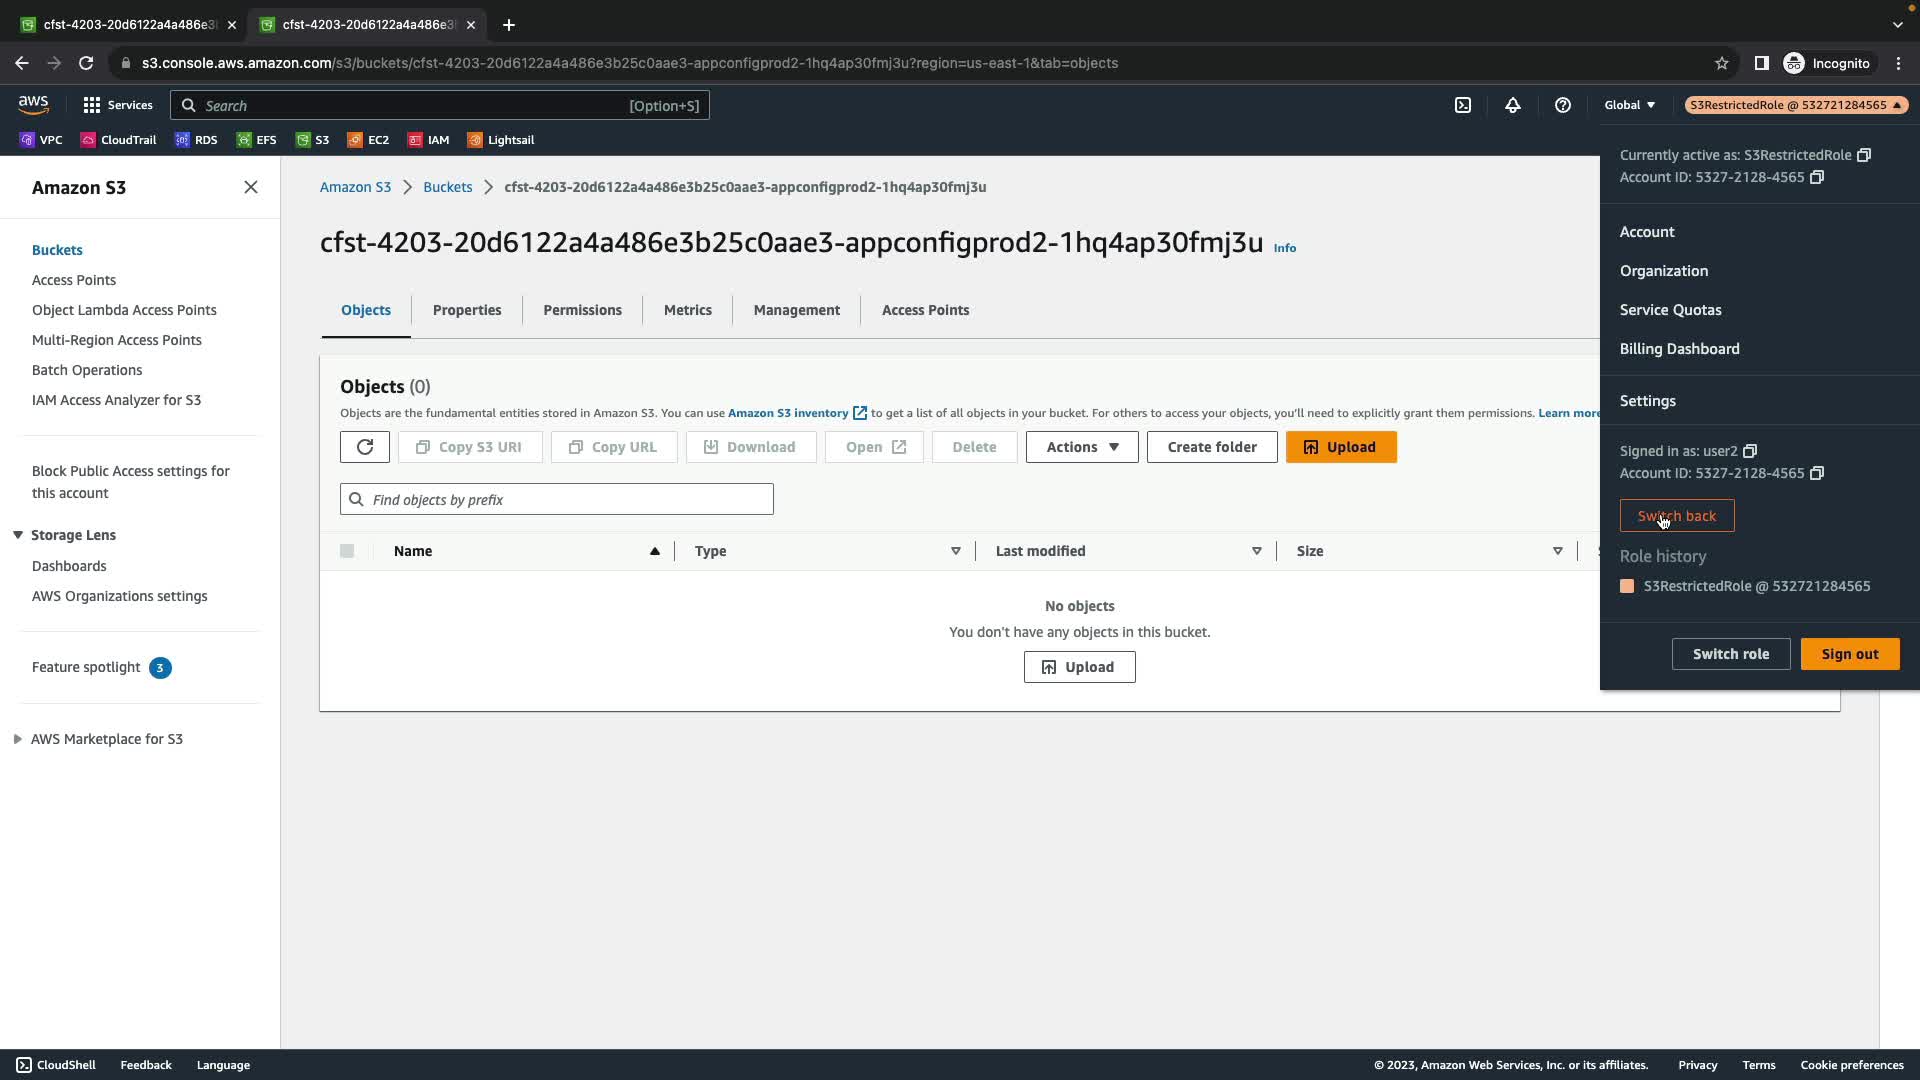Image resolution: width=1920 pixels, height=1080 pixels.
Task: Switch to the Permissions tab
Action: pyautogui.click(x=582, y=310)
